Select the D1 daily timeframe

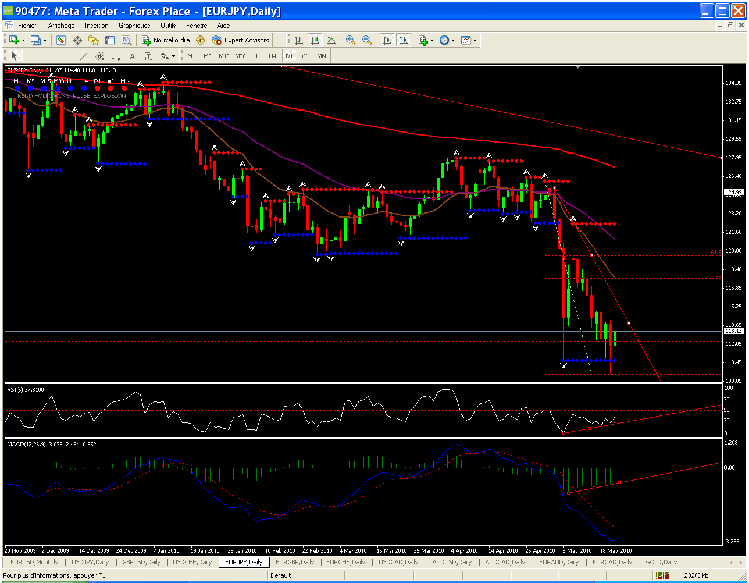click(x=289, y=56)
